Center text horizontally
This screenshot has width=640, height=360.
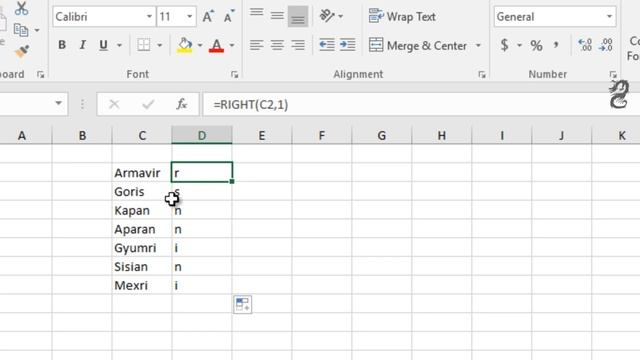pyautogui.click(x=277, y=45)
